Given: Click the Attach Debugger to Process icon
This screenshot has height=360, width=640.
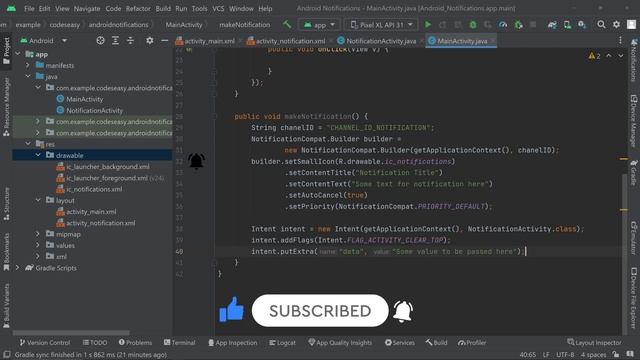Looking at the screenshot, I should tap(518, 24).
